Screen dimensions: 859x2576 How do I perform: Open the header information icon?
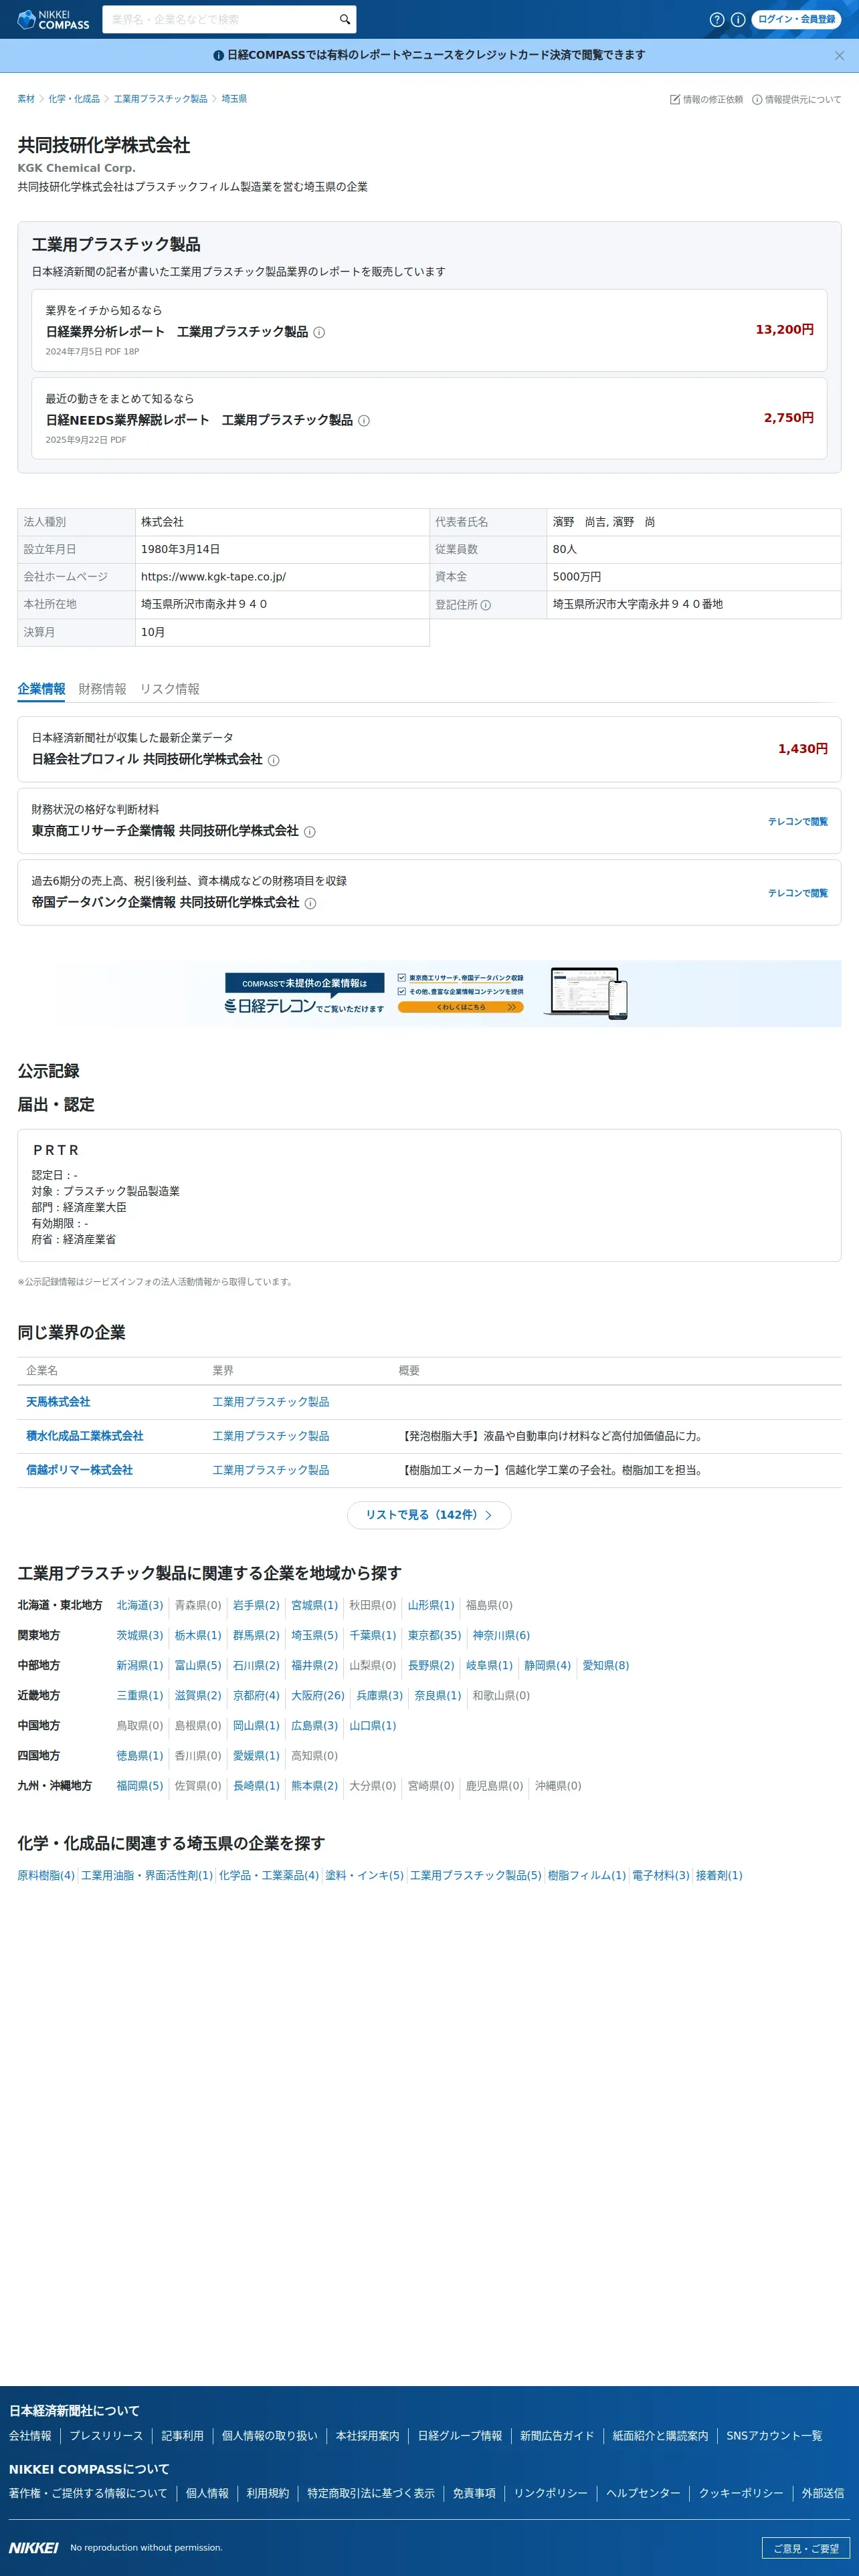(738, 19)
